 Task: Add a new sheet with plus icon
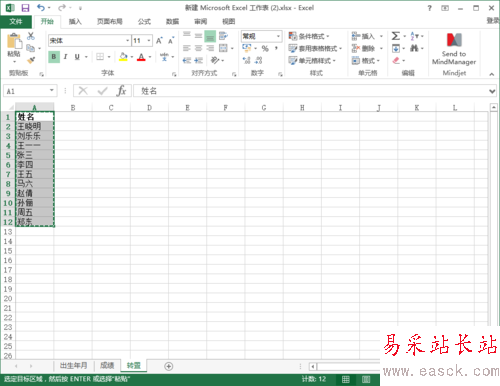point(169,366)
